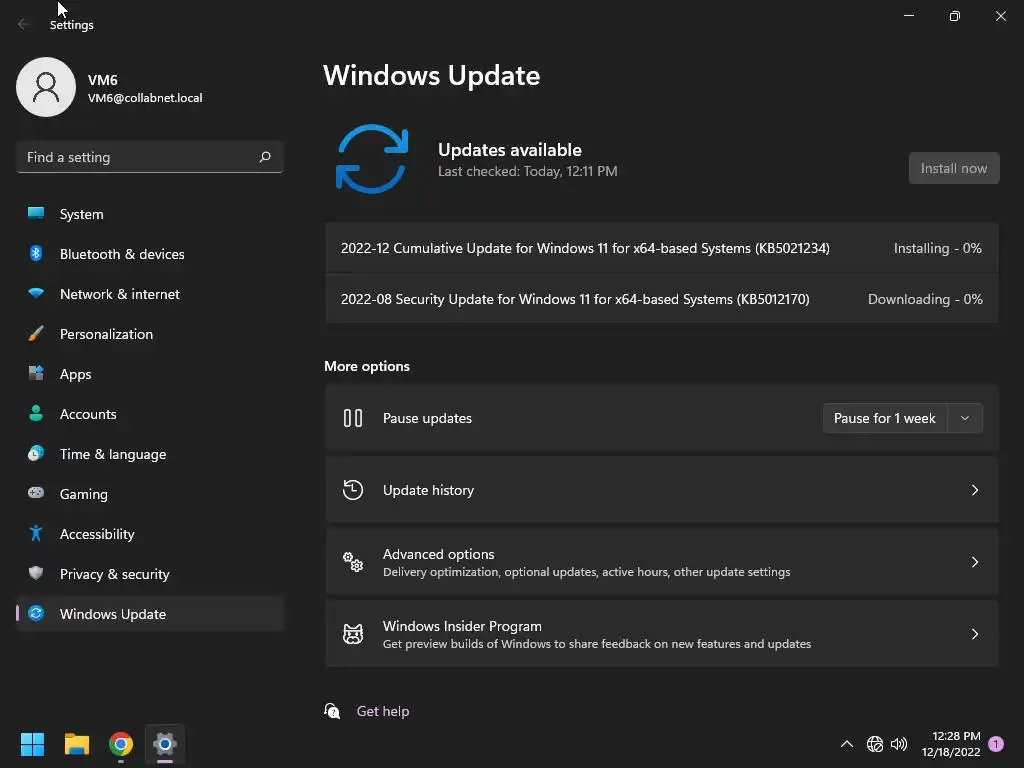Open Update history chevron row
The height and width of the screenshot is (768, 1024).
click(662, 490)
